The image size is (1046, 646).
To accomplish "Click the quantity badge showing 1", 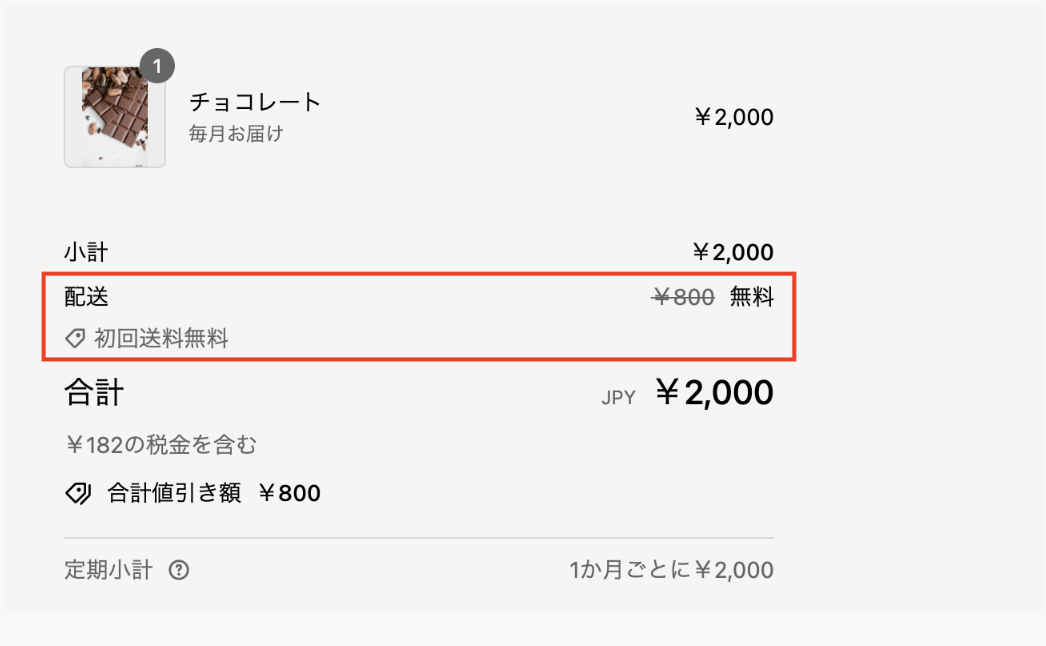I will (x=156, y=67).
